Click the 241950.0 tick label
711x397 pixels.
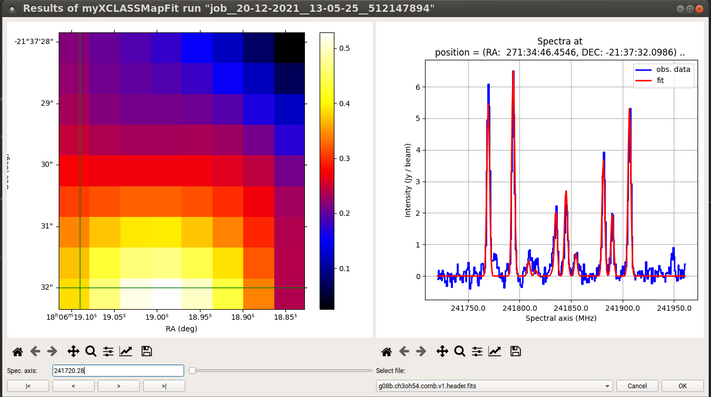click(x=674, y=308)
